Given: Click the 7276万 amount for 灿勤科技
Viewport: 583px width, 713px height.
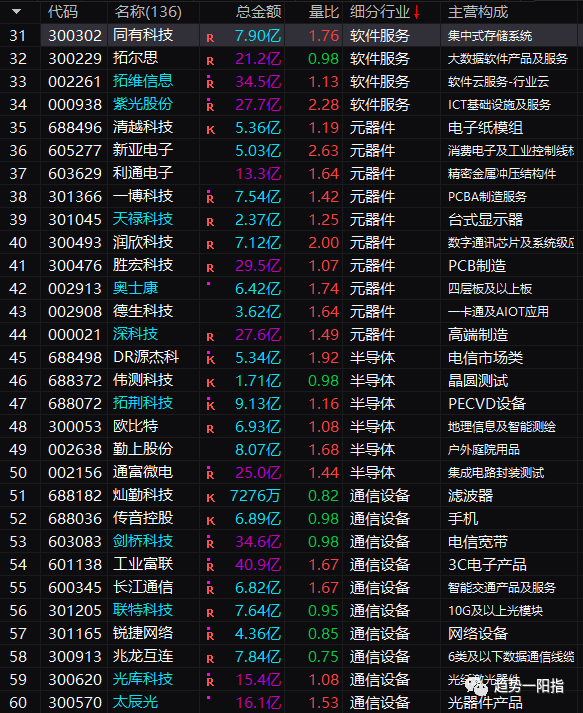Looking at the screenshot, I should (255, 495).
